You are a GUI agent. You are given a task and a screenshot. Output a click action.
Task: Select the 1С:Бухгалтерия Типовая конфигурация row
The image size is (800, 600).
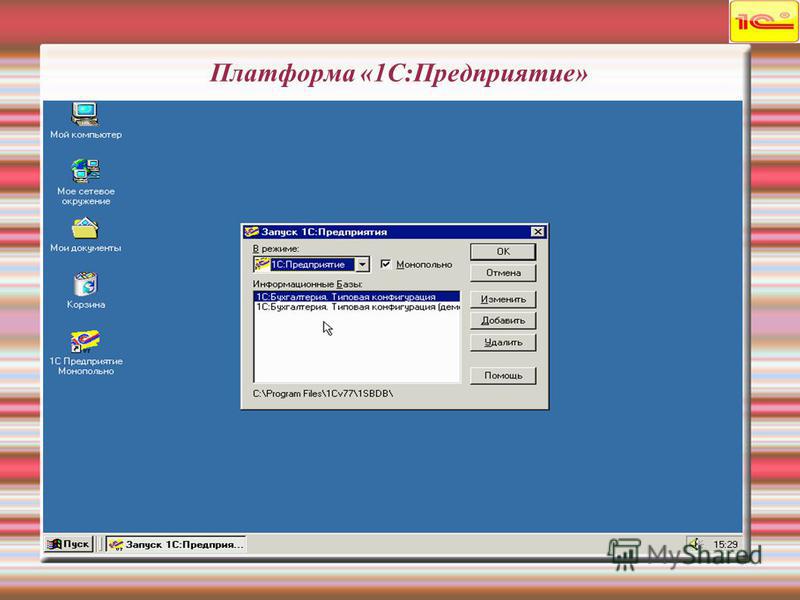pos(357,296)
